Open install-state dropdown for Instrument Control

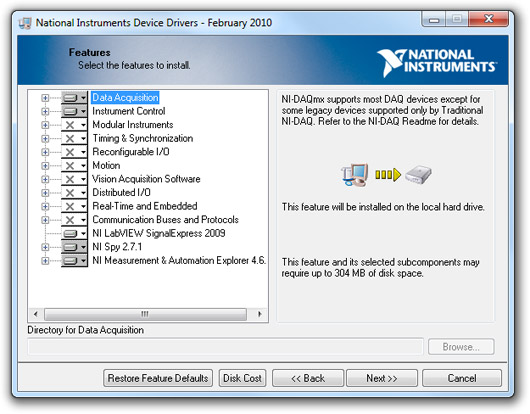tap(74, 112)
